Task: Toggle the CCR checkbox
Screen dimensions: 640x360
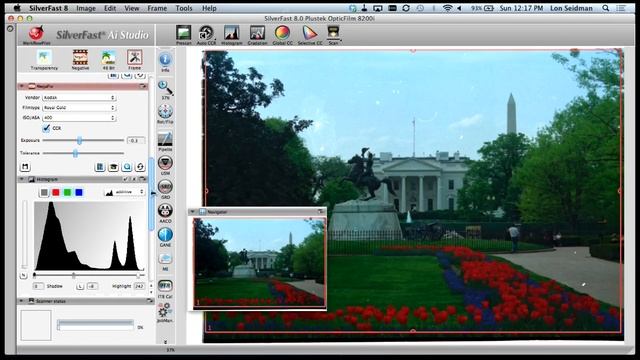Action: [46, 128]
